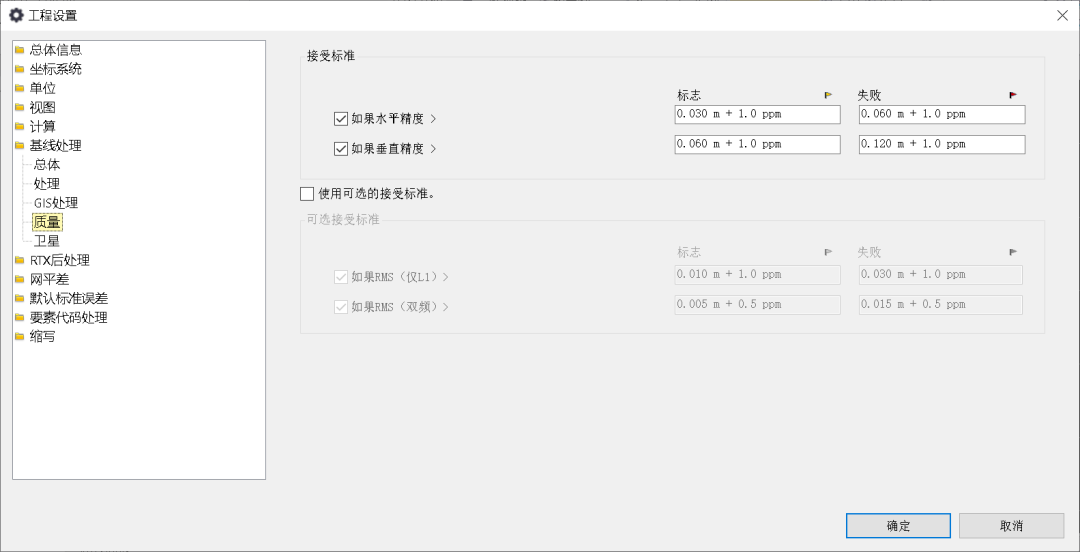
Task: Click the folder icon beside 要素代码处理
Action: (20, 318)
